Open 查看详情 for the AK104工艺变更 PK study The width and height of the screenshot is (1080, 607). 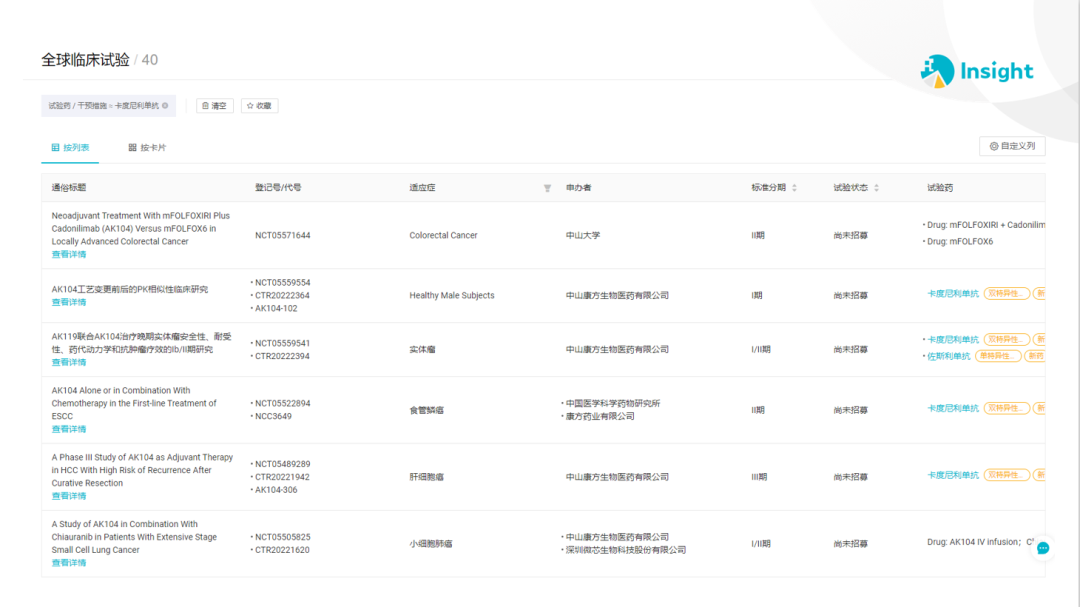click(x=69, y=302)
